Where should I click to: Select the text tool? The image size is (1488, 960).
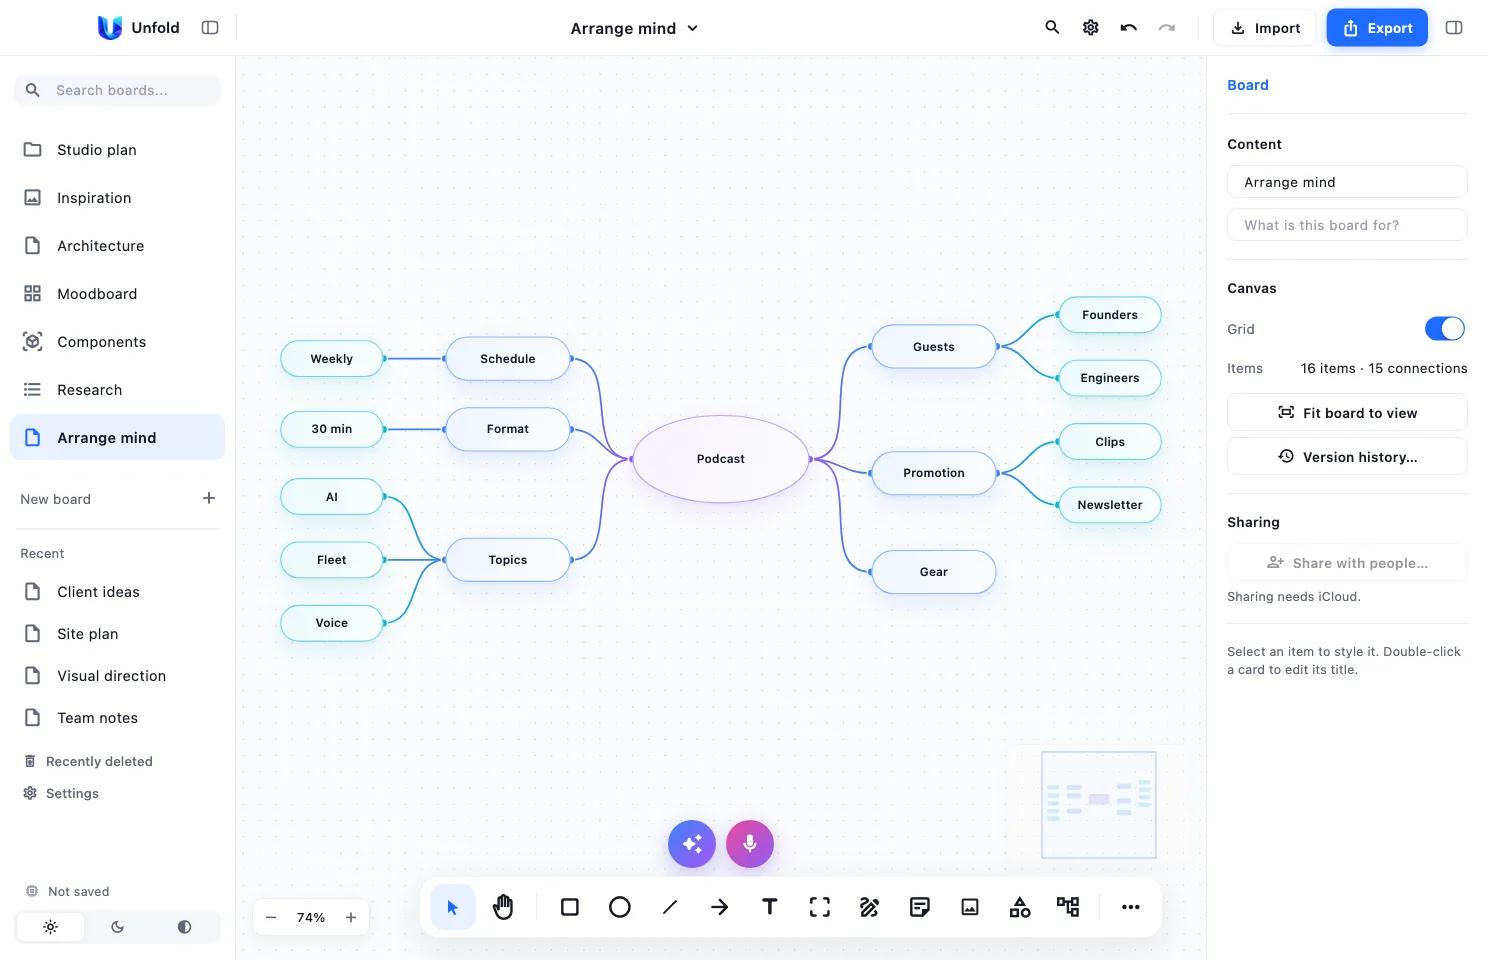770,908
